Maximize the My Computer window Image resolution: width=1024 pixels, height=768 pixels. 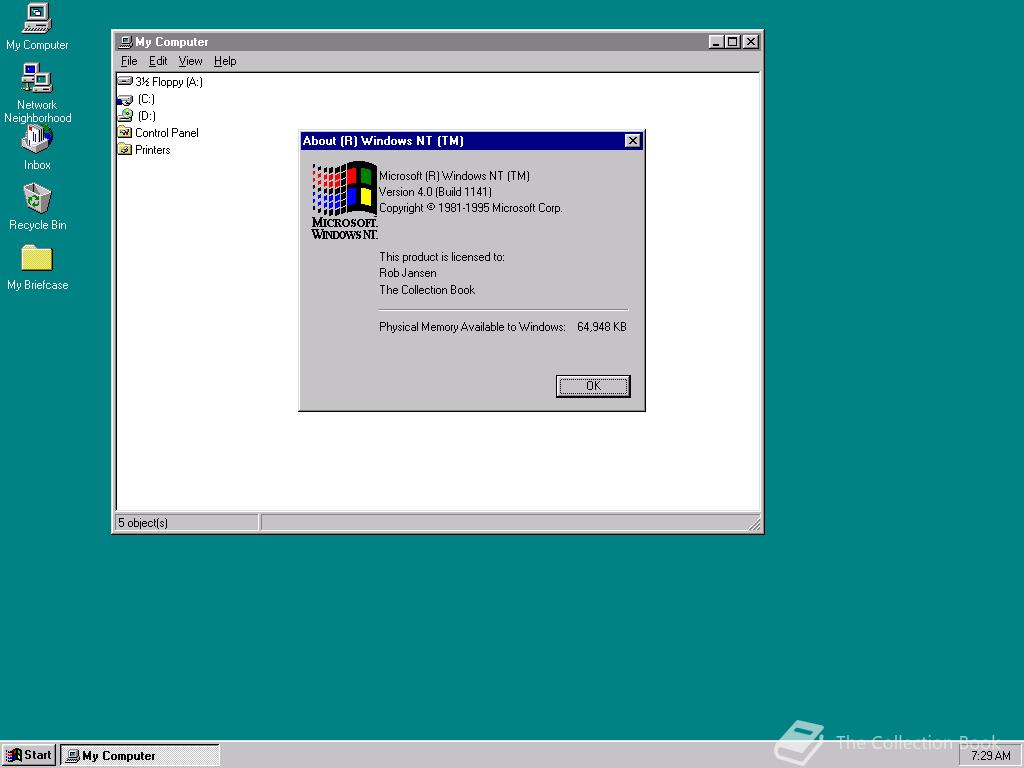click(733, 42)
